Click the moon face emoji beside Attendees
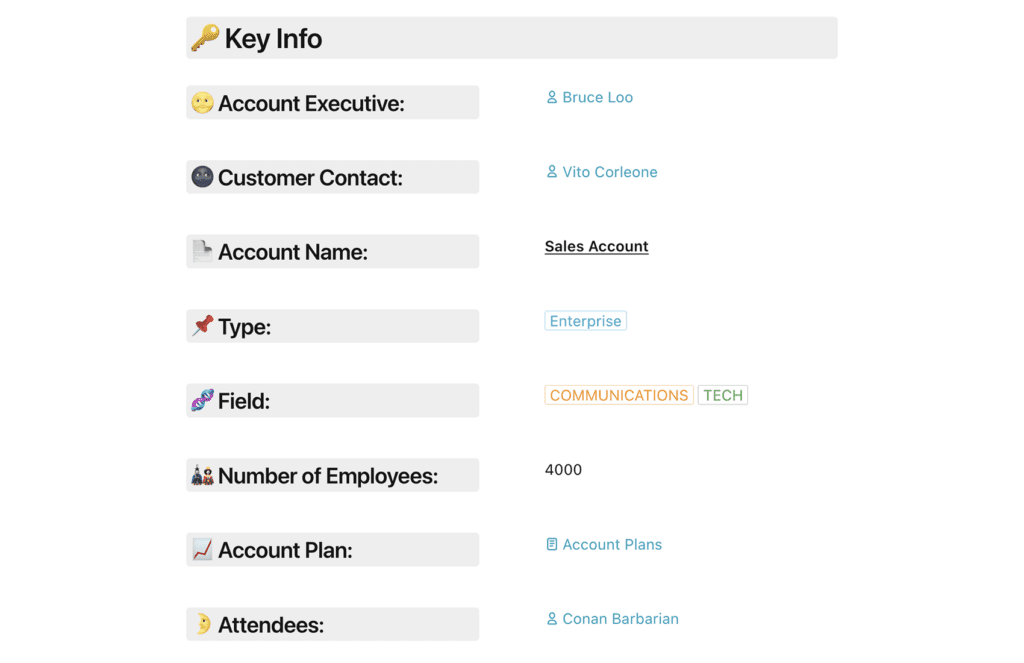Image resolution: width=1024 pixels, height=663 pixels. click(202, 624)
